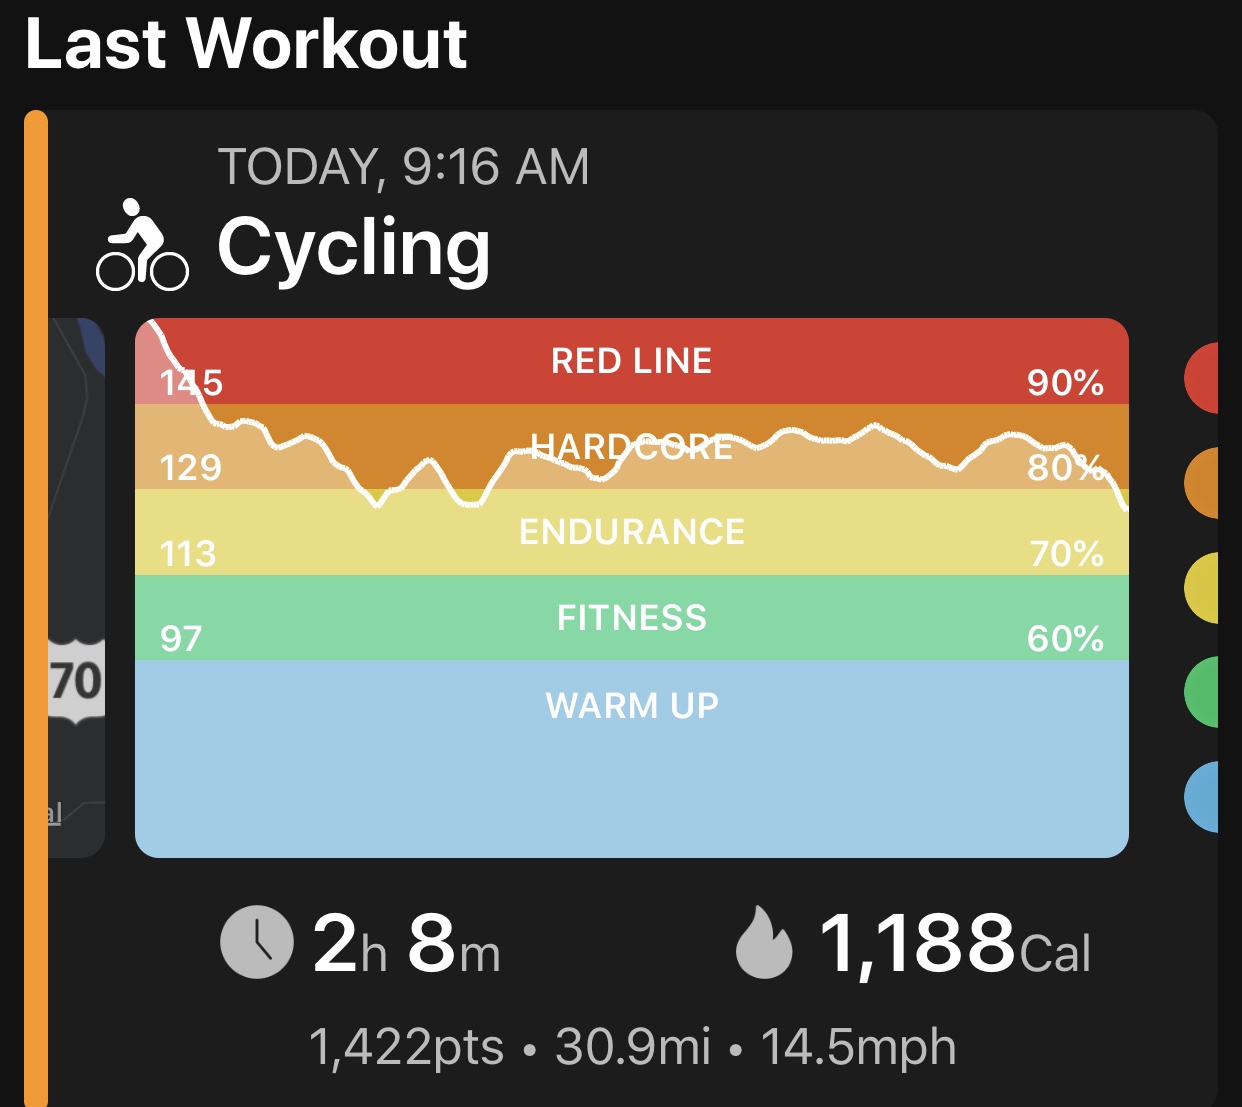Open the Cycling workout title

354,248
